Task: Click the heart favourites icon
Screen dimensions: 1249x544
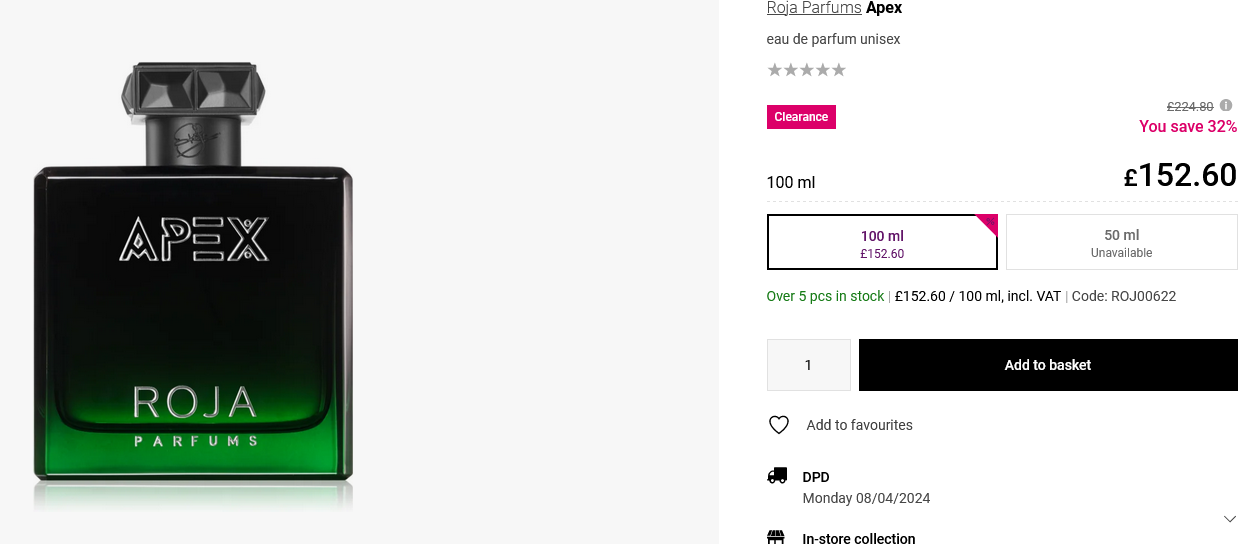Action: [779, 425]
